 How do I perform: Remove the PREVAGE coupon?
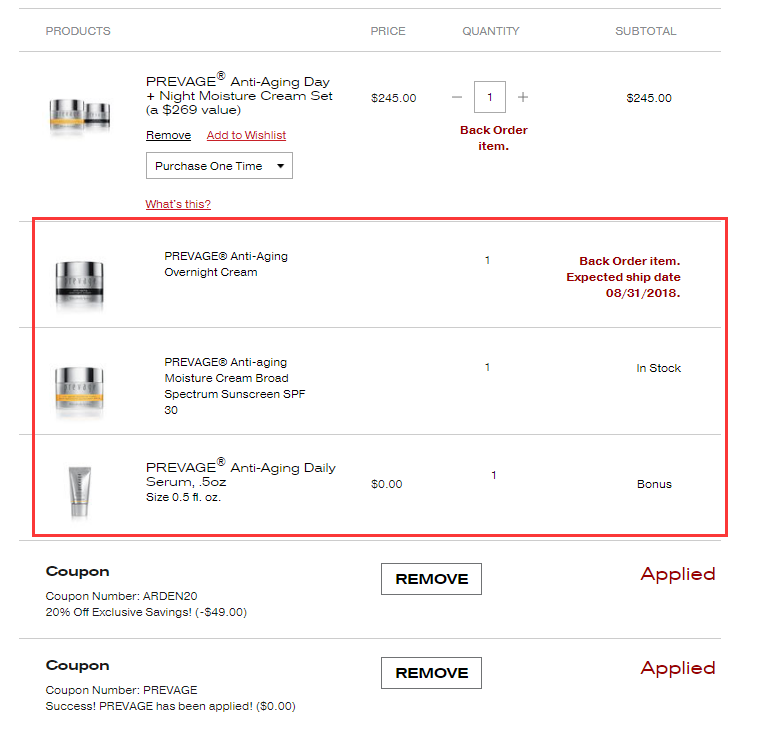point(431,673)
